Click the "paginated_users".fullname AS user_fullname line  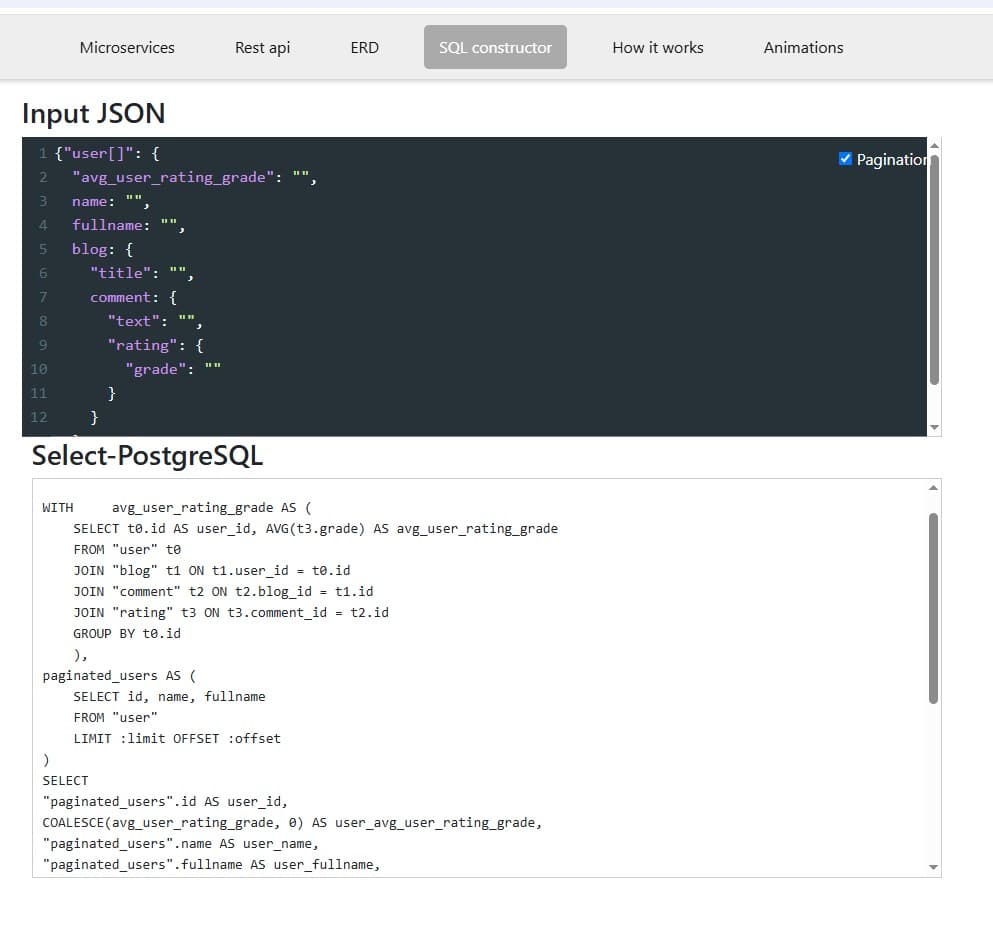[x=211, y=864]
